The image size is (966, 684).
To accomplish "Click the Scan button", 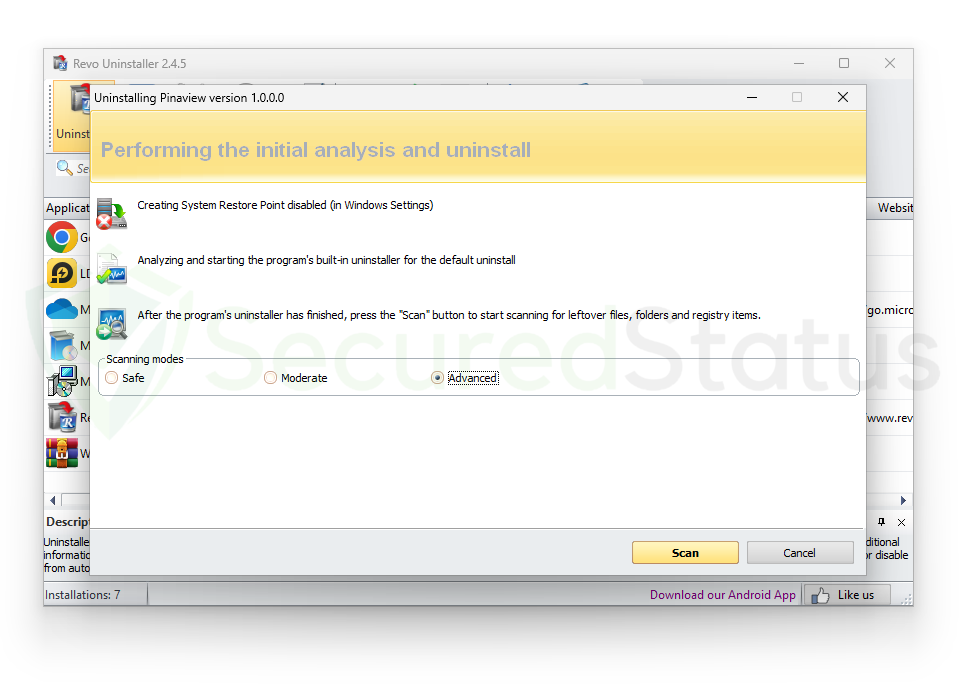I will (x=685, y=553).
